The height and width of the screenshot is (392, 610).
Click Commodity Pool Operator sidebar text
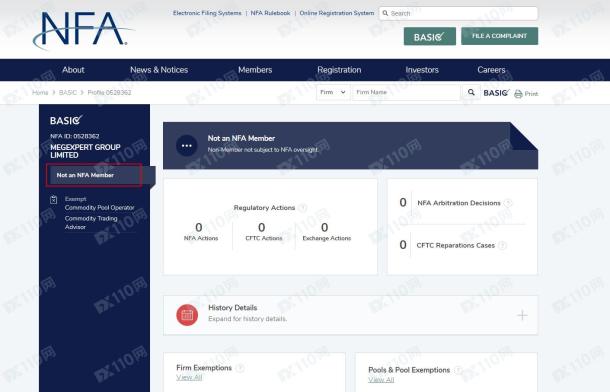pyautogui.click(x=100, y=208)
